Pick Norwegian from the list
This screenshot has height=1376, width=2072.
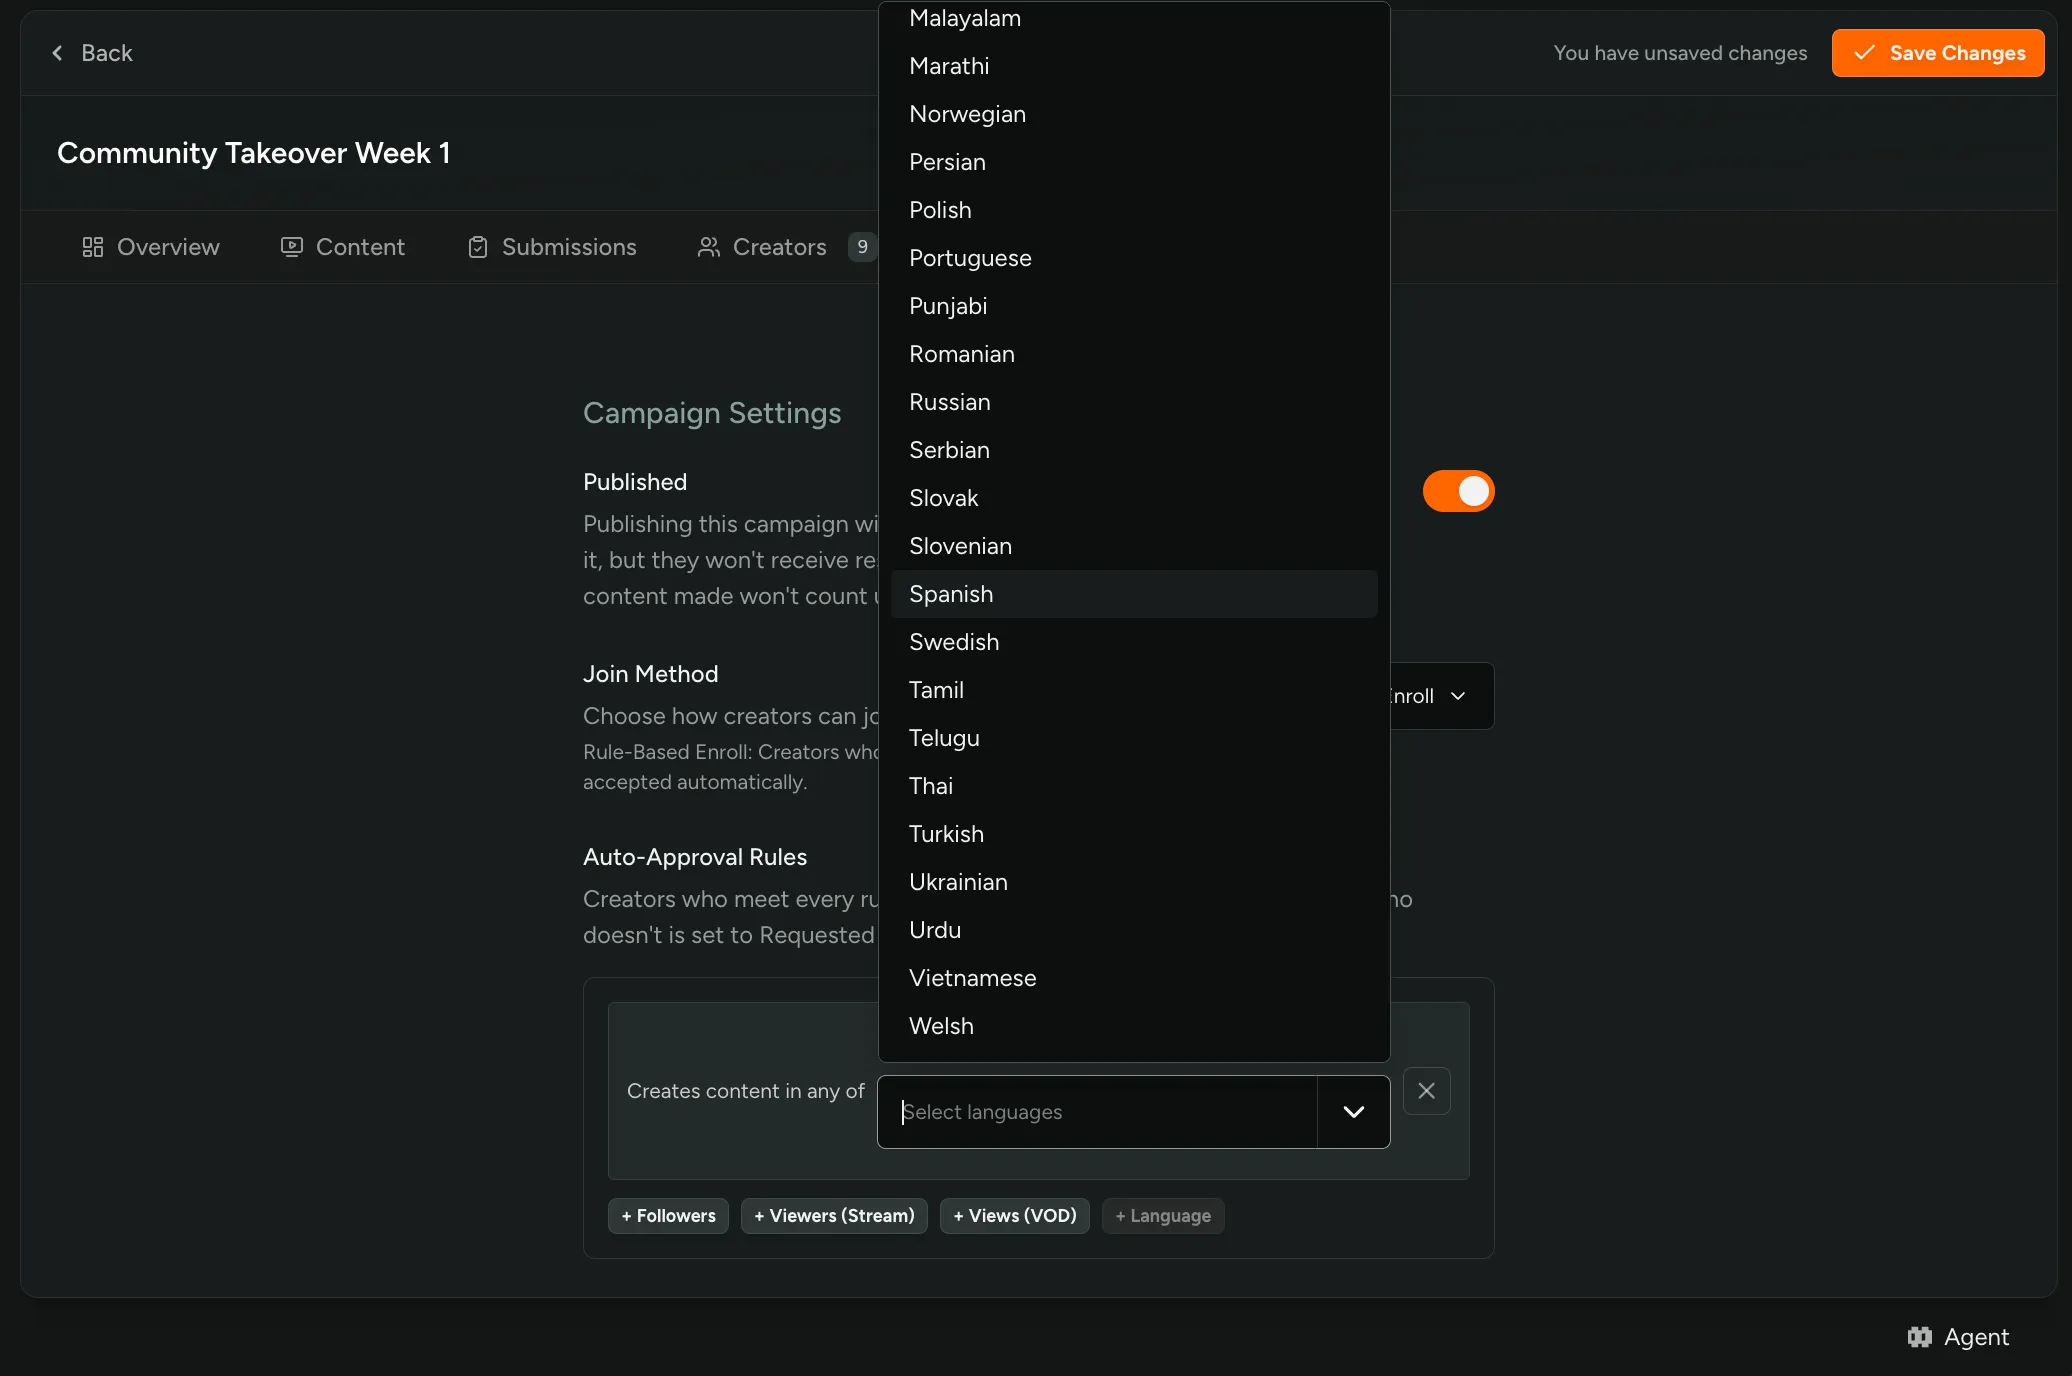1134,114
